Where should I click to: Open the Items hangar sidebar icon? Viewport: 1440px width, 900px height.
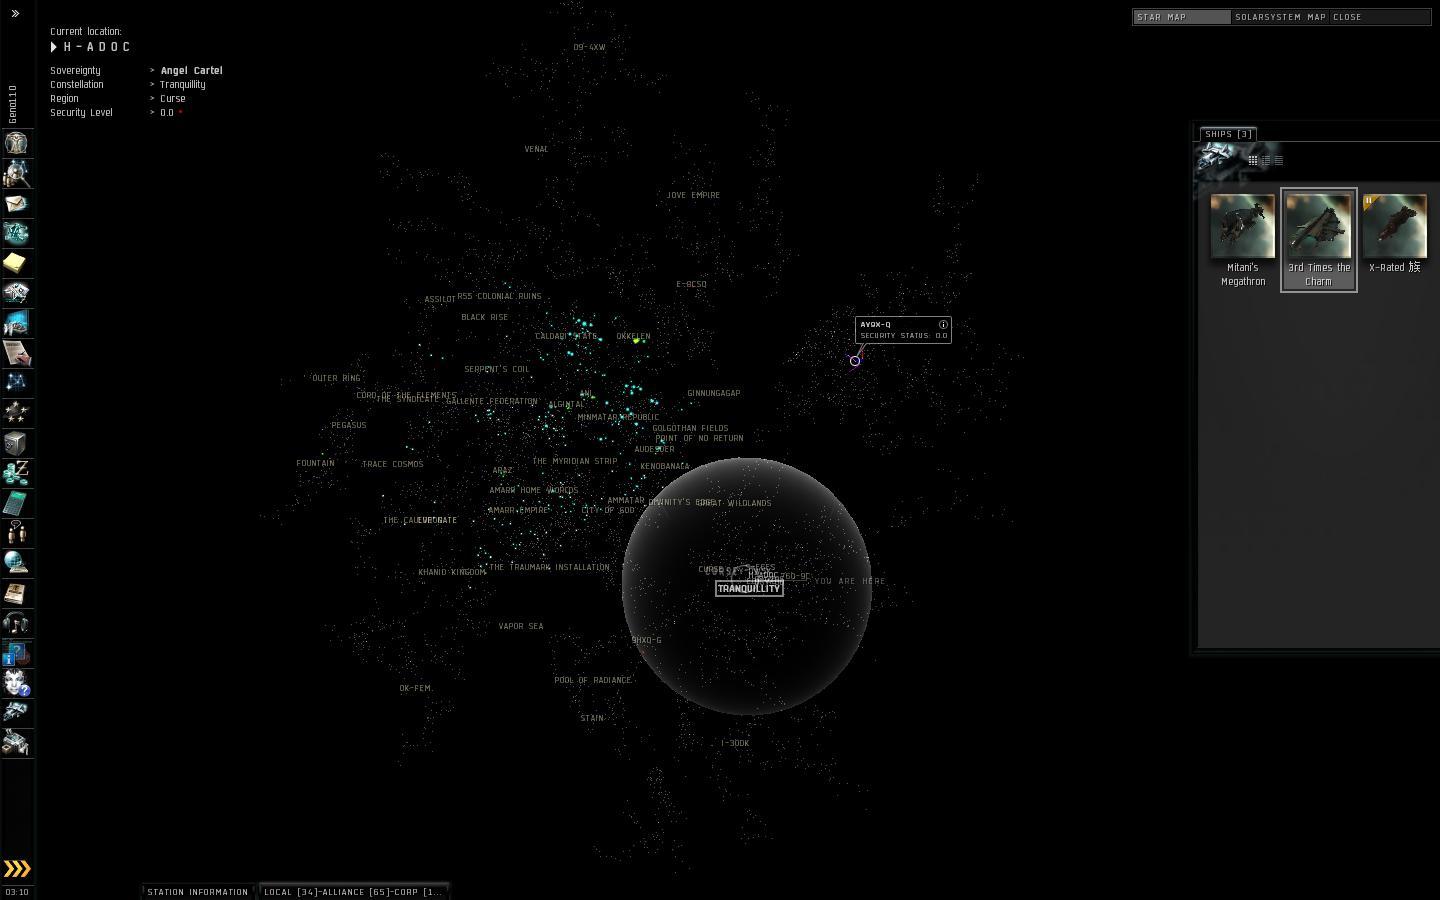16,742
